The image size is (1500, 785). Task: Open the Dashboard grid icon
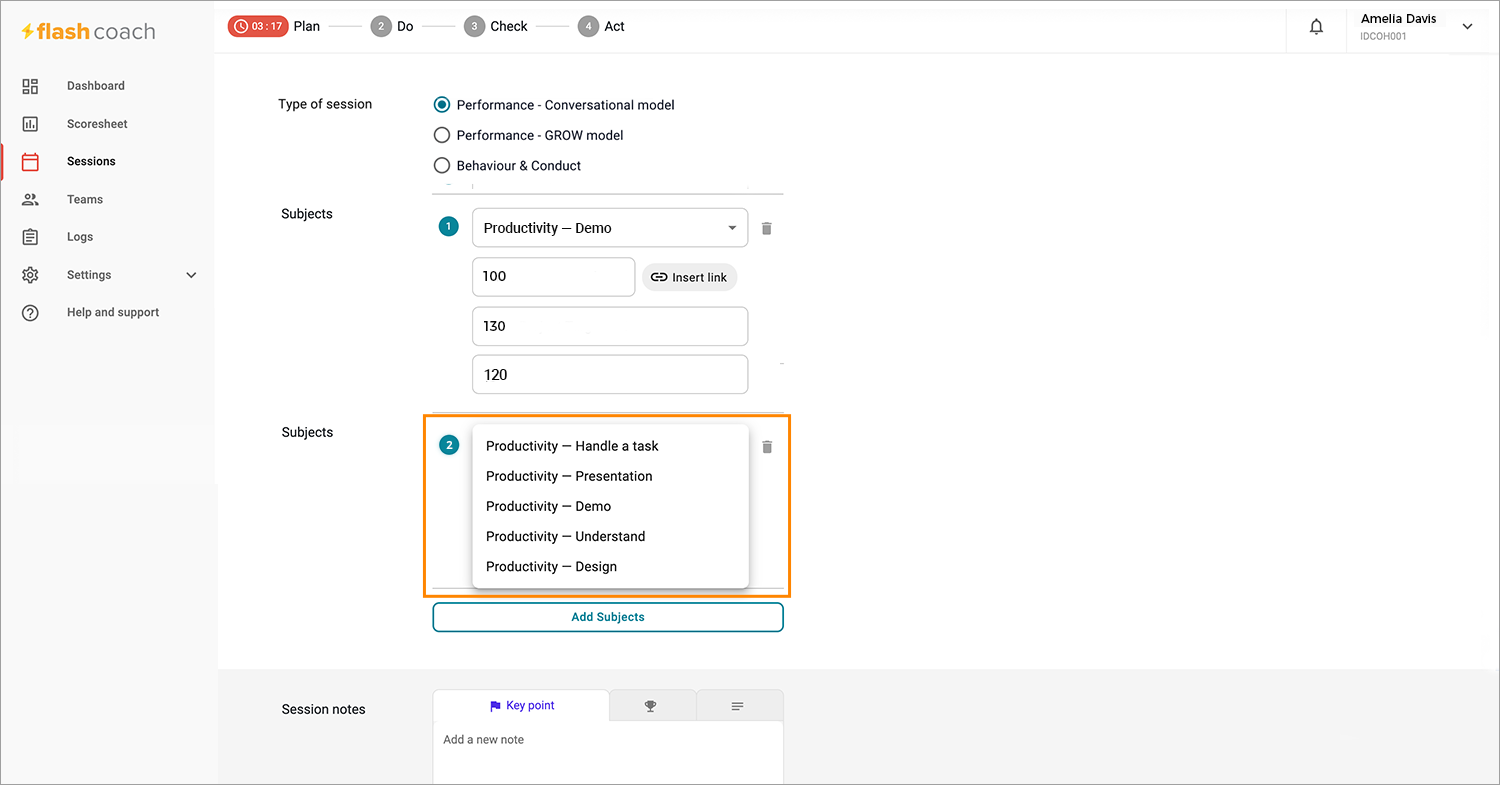point(30,86)
